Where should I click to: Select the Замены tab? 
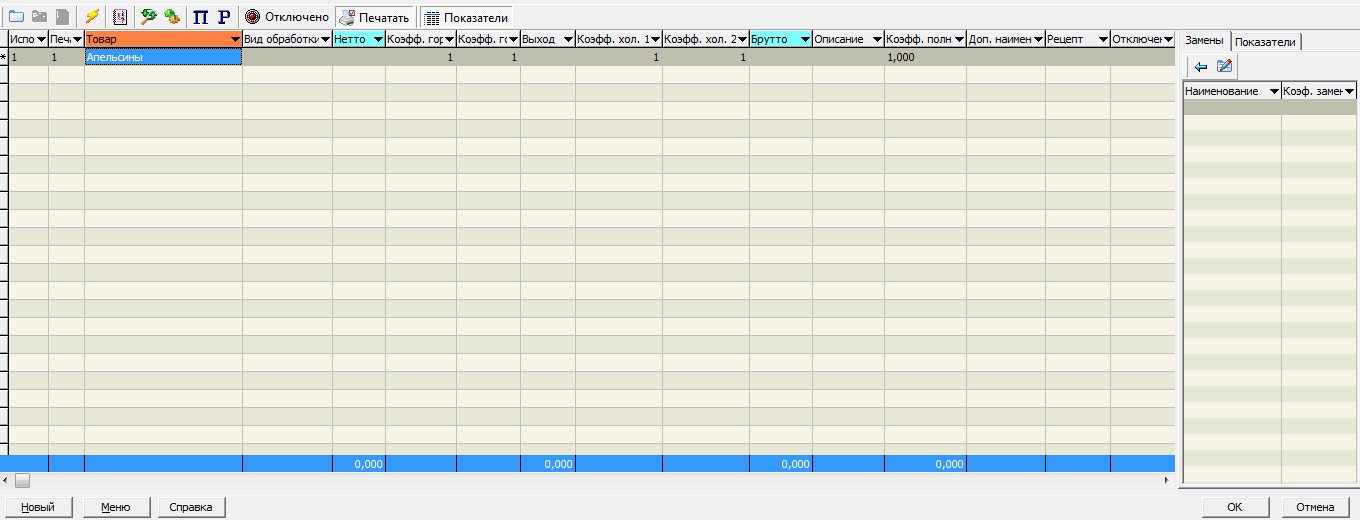tap(1203, 41)
